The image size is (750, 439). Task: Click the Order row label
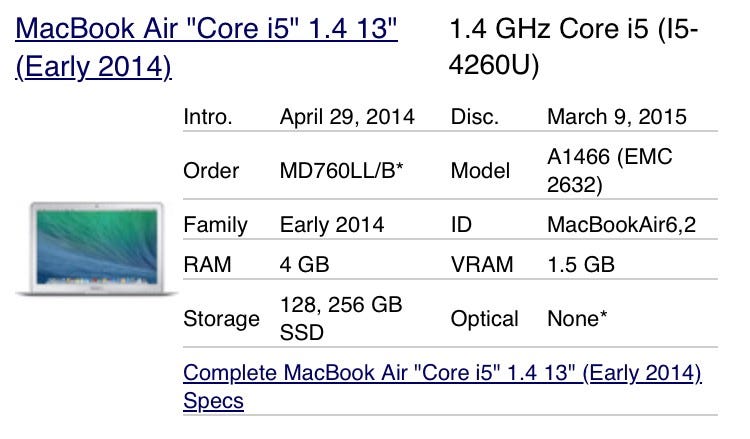pyautogui.click(x=211, y=170)
